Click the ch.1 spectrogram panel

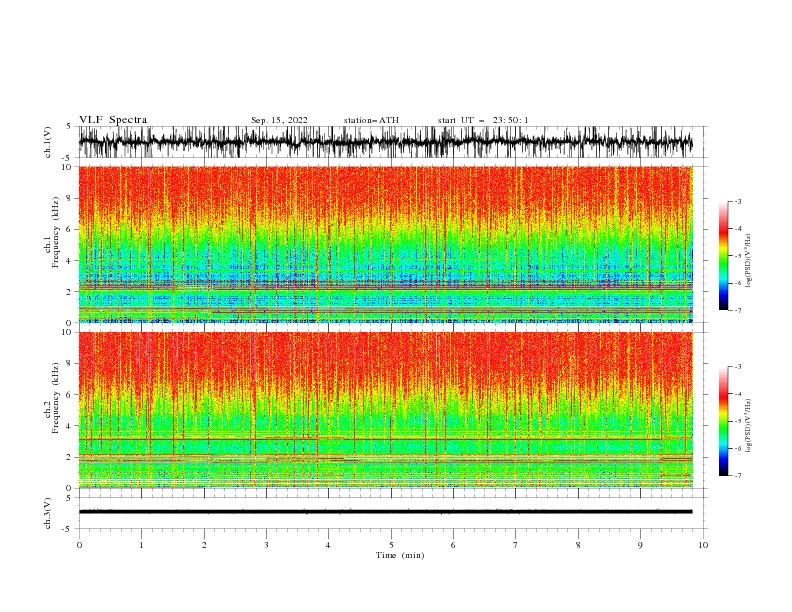tap(385, 244)
